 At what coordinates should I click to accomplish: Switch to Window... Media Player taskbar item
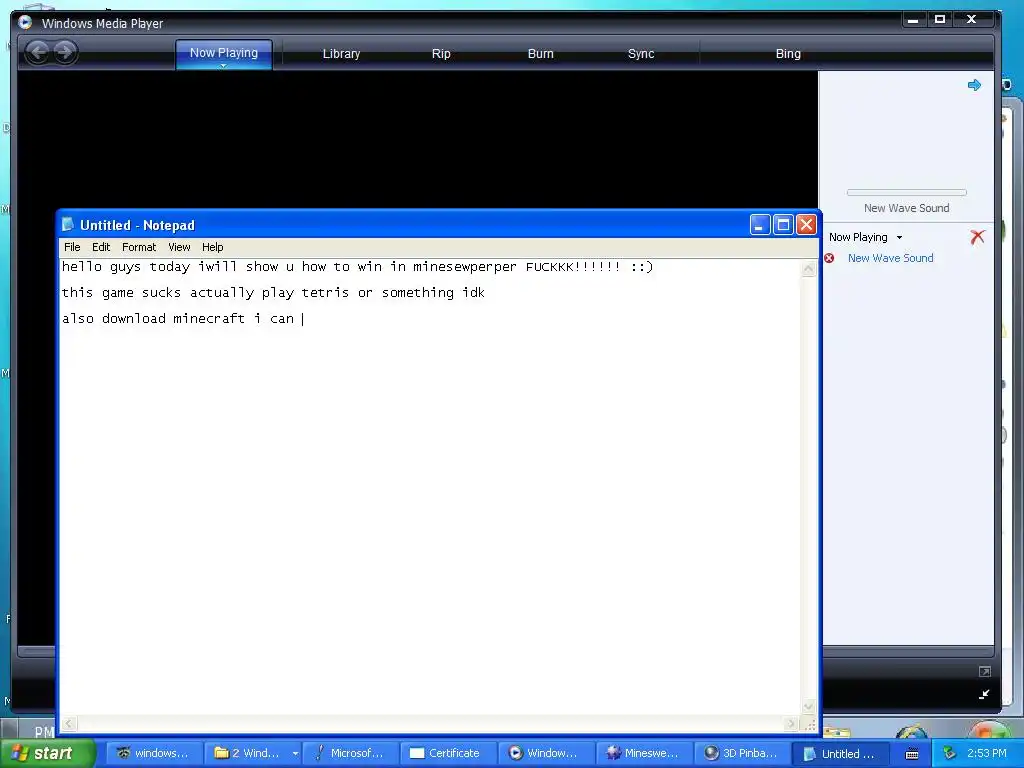coord(545,753)
